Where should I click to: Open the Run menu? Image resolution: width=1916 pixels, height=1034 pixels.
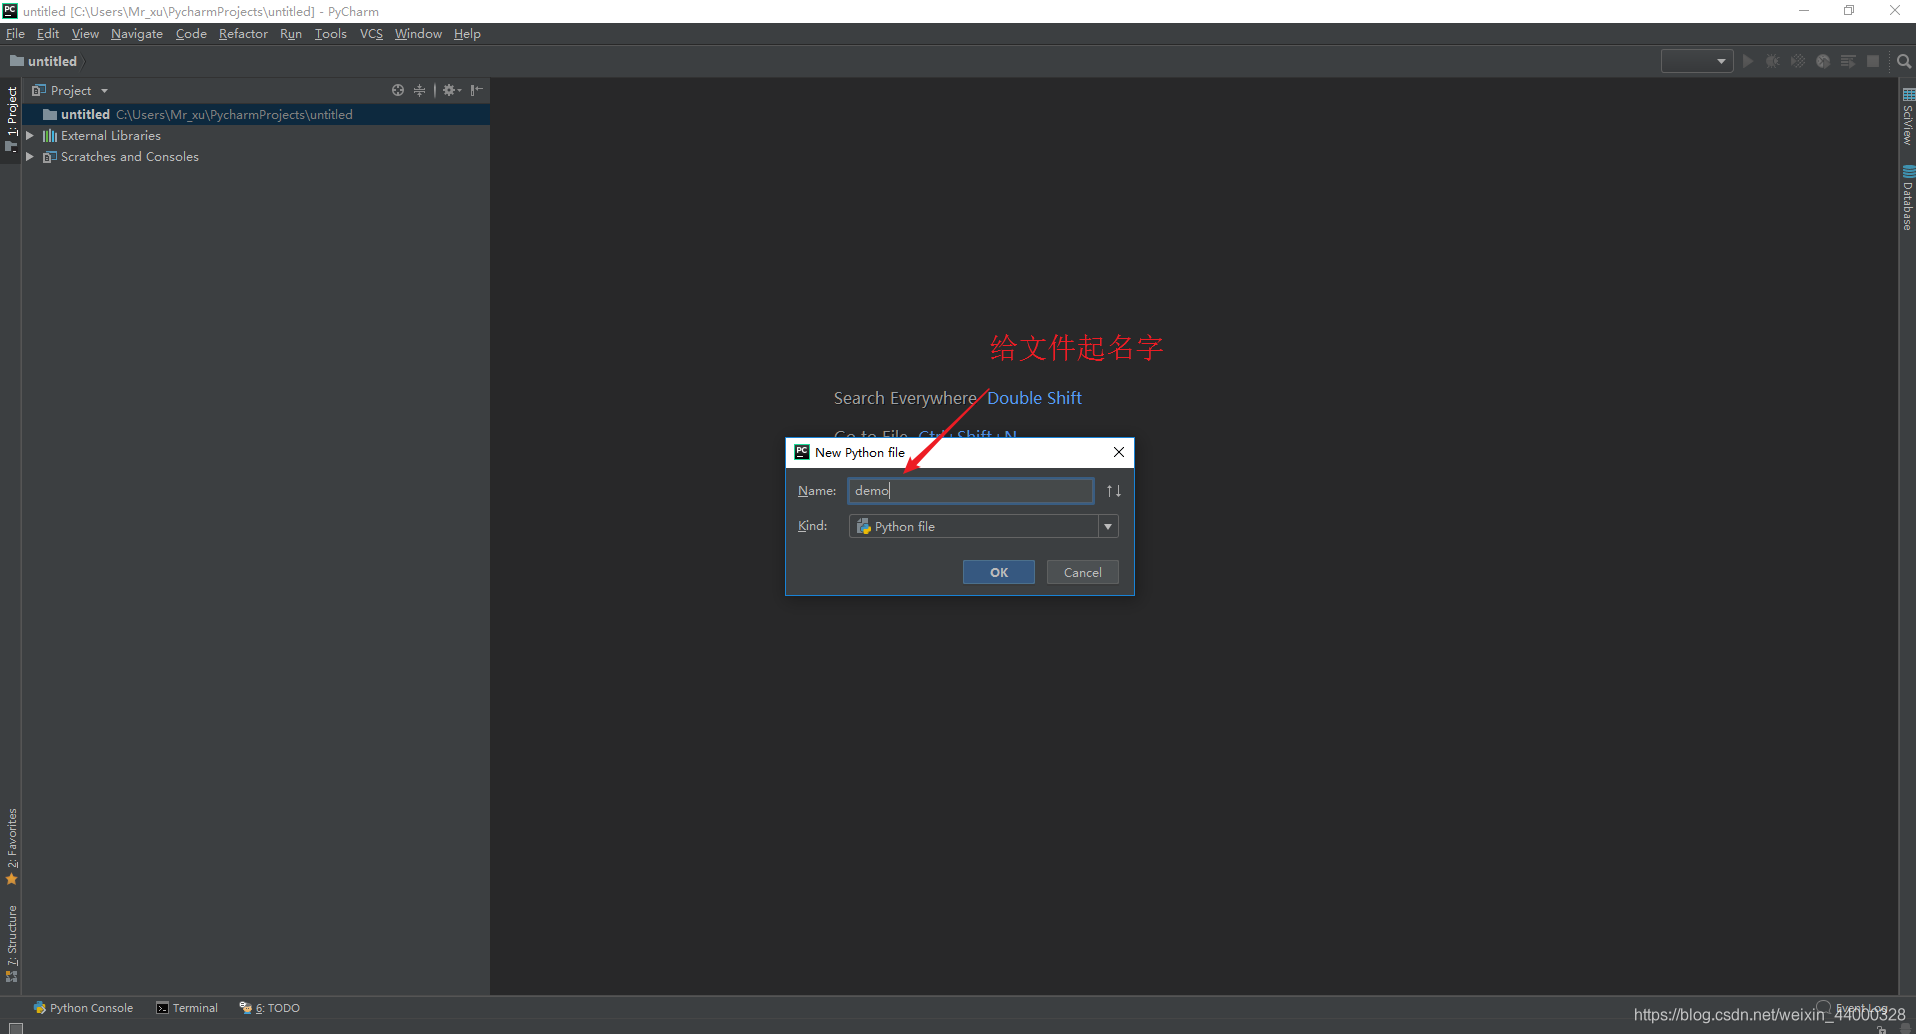click(x=291, y=34)
